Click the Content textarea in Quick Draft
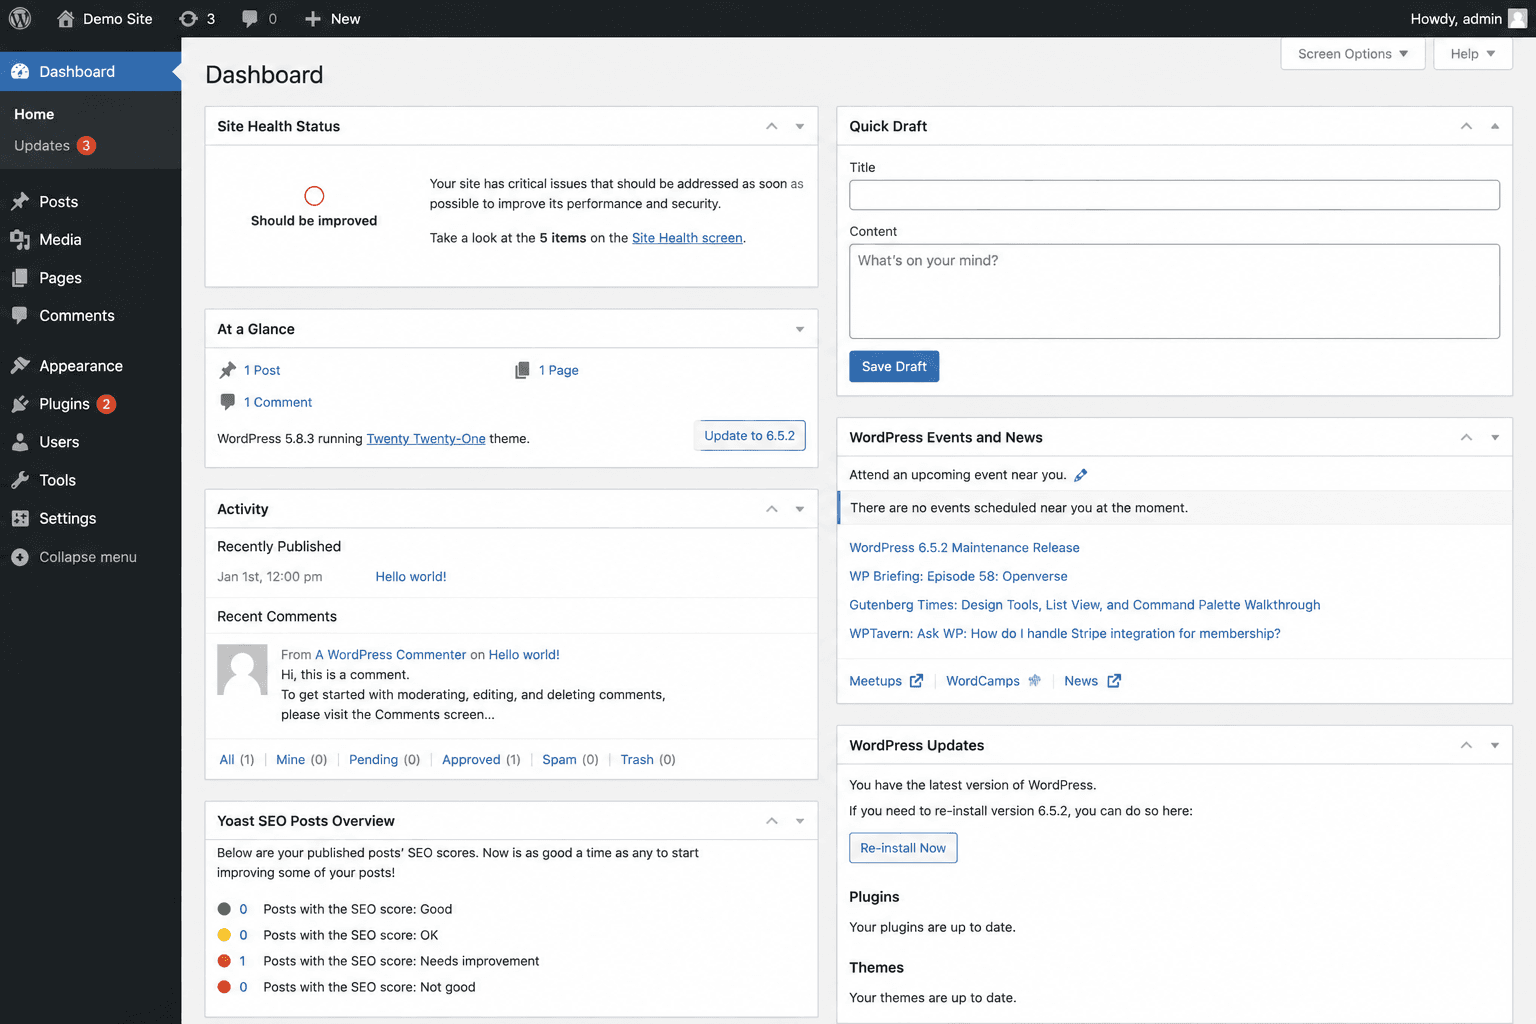This screenshot has width=1536, height=1024. 1174,291
